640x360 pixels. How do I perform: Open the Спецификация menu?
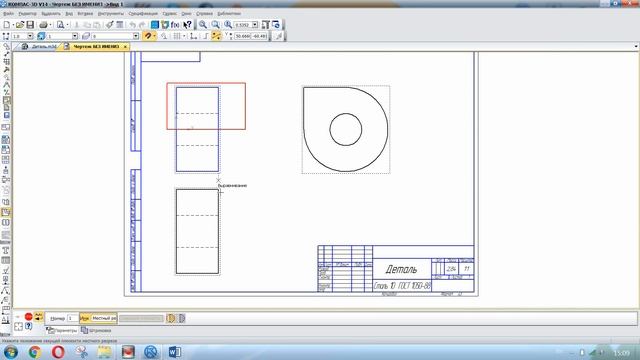(143, 13)
